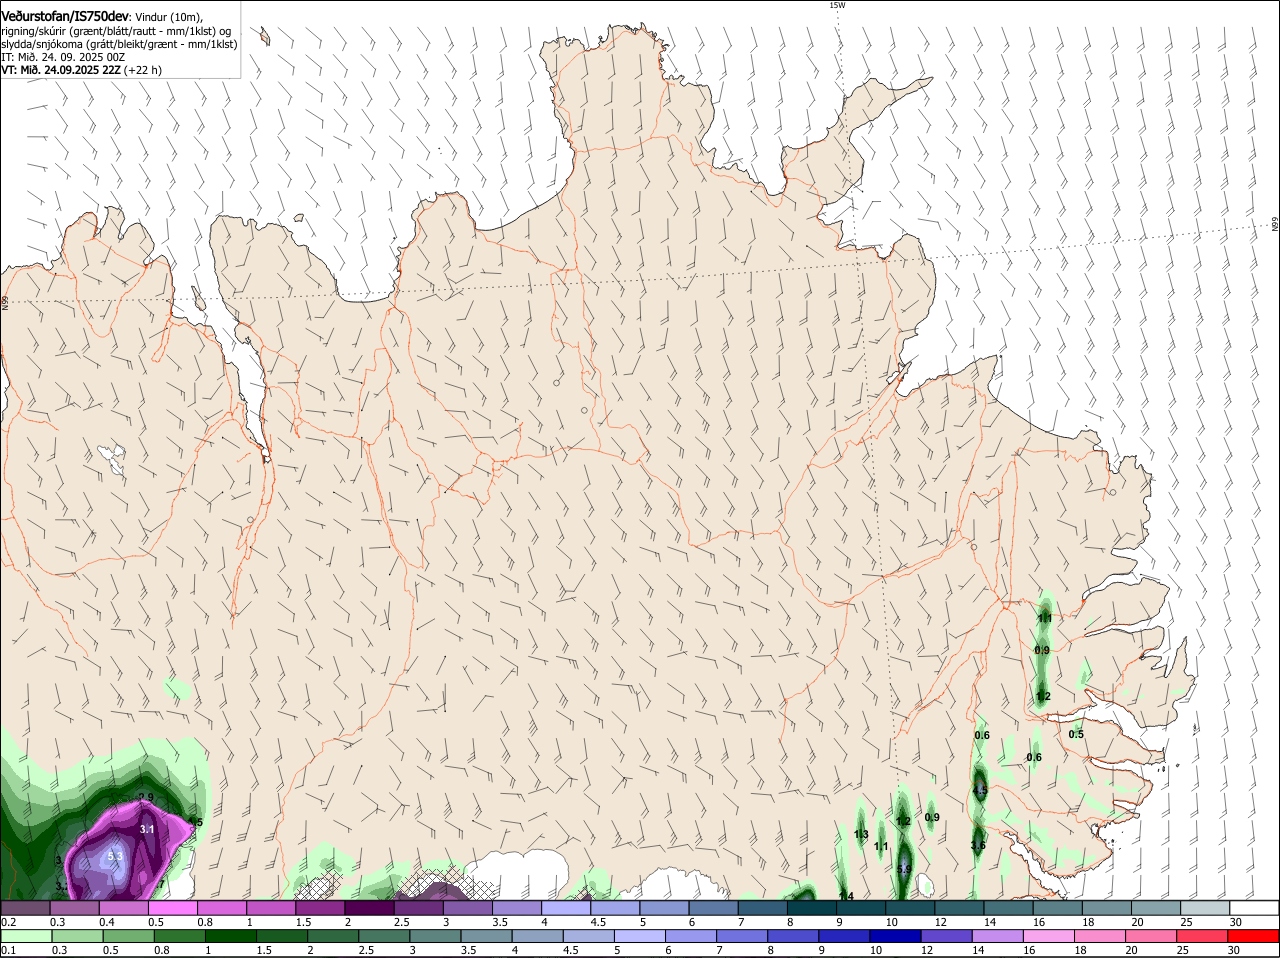The width and height of the screenshot is (1280, 958).
Task: Click the 1.3 rain value on the map
Action: (x=861, y=834)
